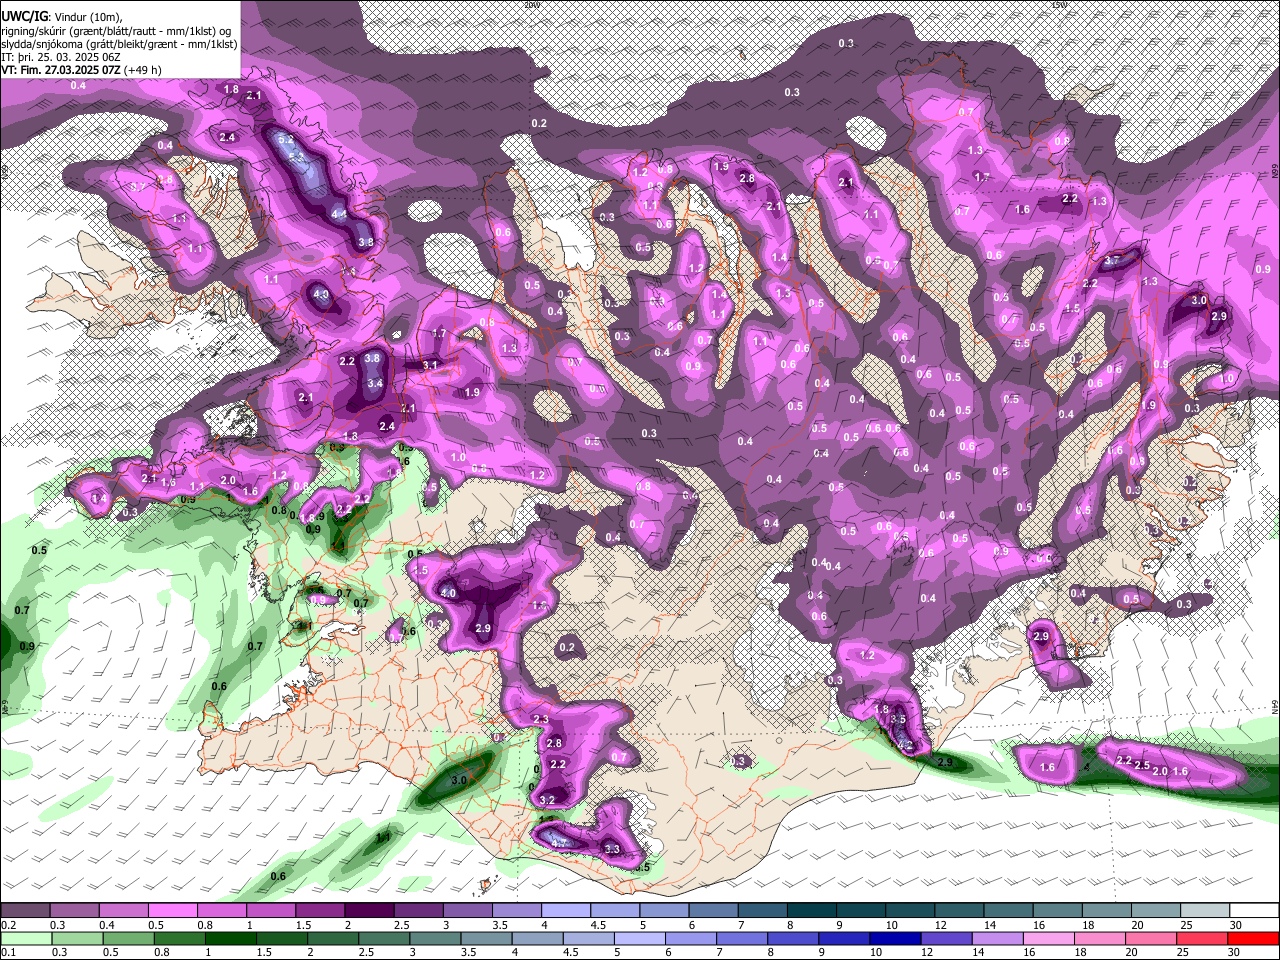This screenshot has width=1280, height=960.
Task: Click the '30' label in the top legend row
Action: coord(1236,925)
